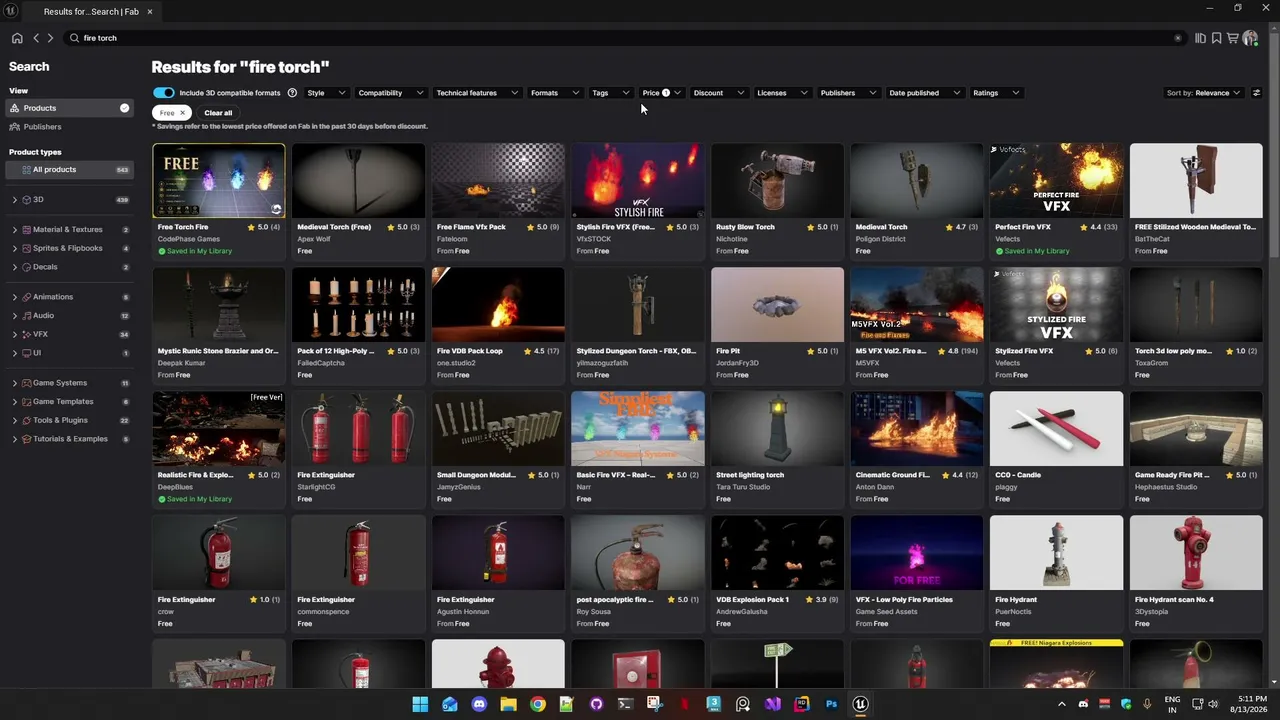Open Discord from the taskbar
Viewport: 1280px width, 720px height.
479,704
